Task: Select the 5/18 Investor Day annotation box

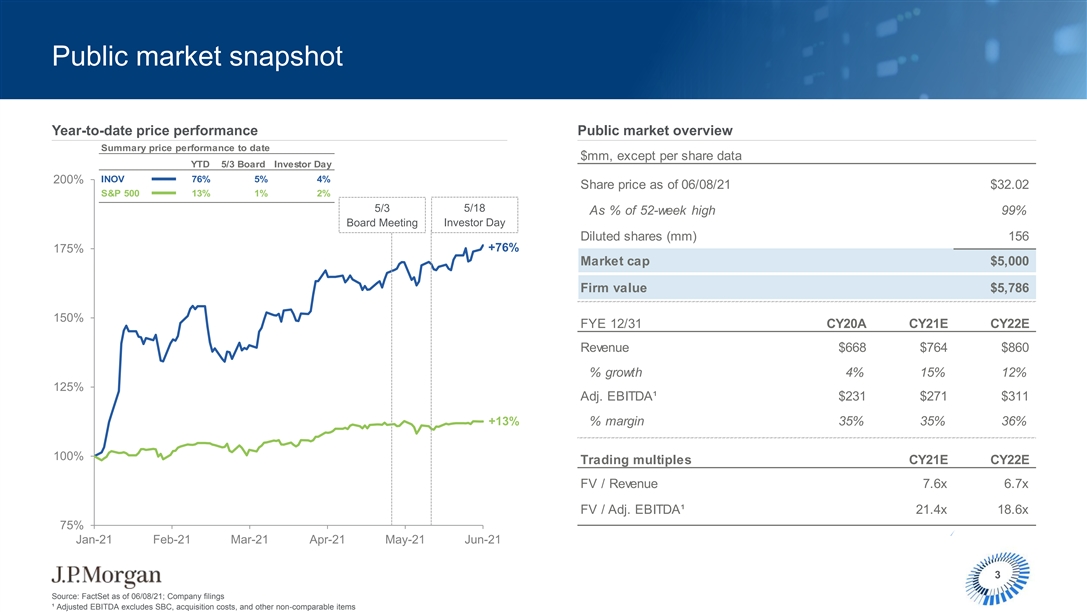Action: [x=474, y=215]
